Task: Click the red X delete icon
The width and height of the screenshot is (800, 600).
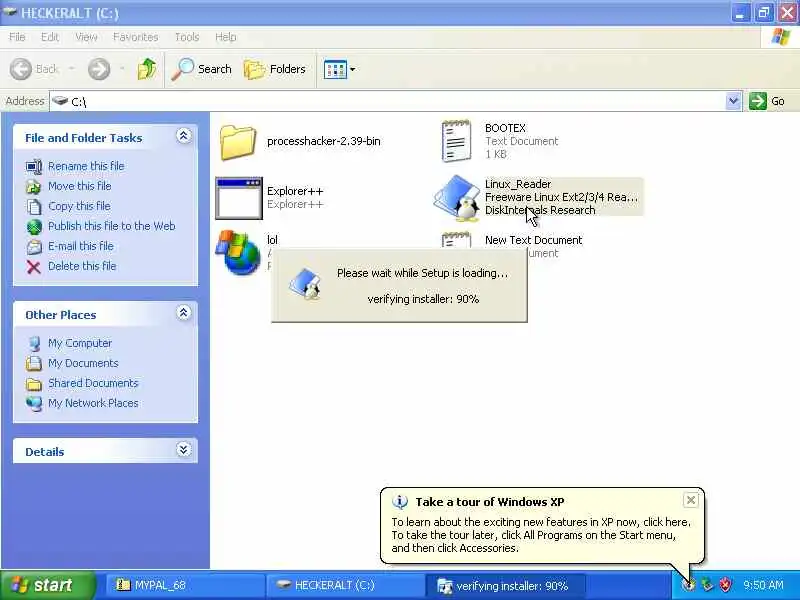Action: [34, 267]
